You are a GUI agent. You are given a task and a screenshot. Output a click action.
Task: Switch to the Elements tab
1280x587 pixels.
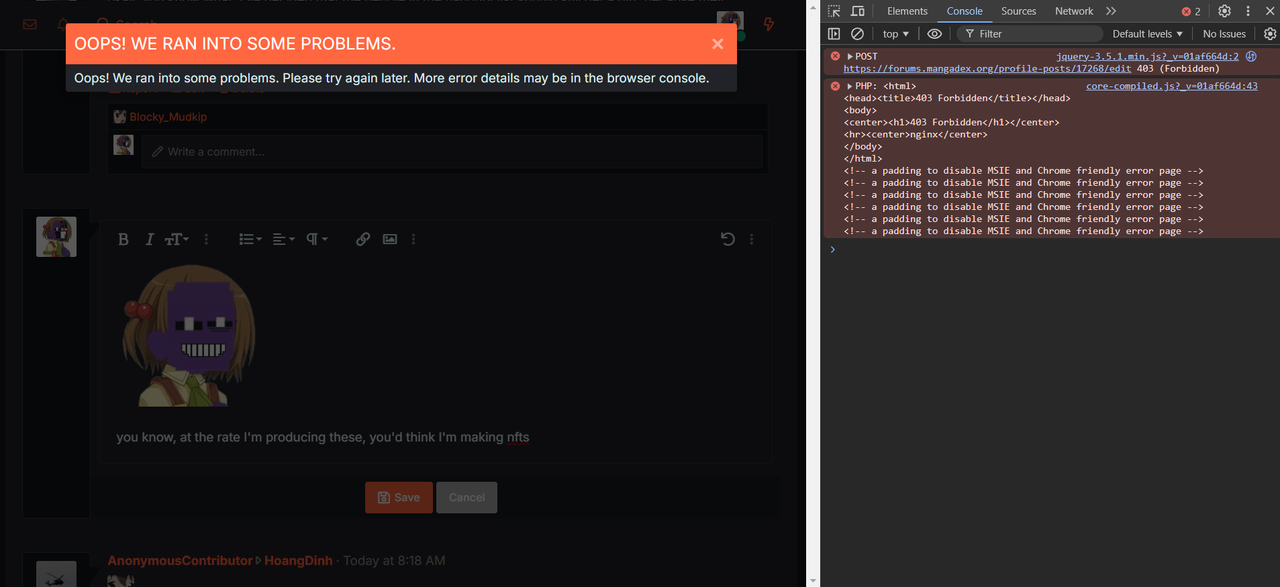coord(907,11)
